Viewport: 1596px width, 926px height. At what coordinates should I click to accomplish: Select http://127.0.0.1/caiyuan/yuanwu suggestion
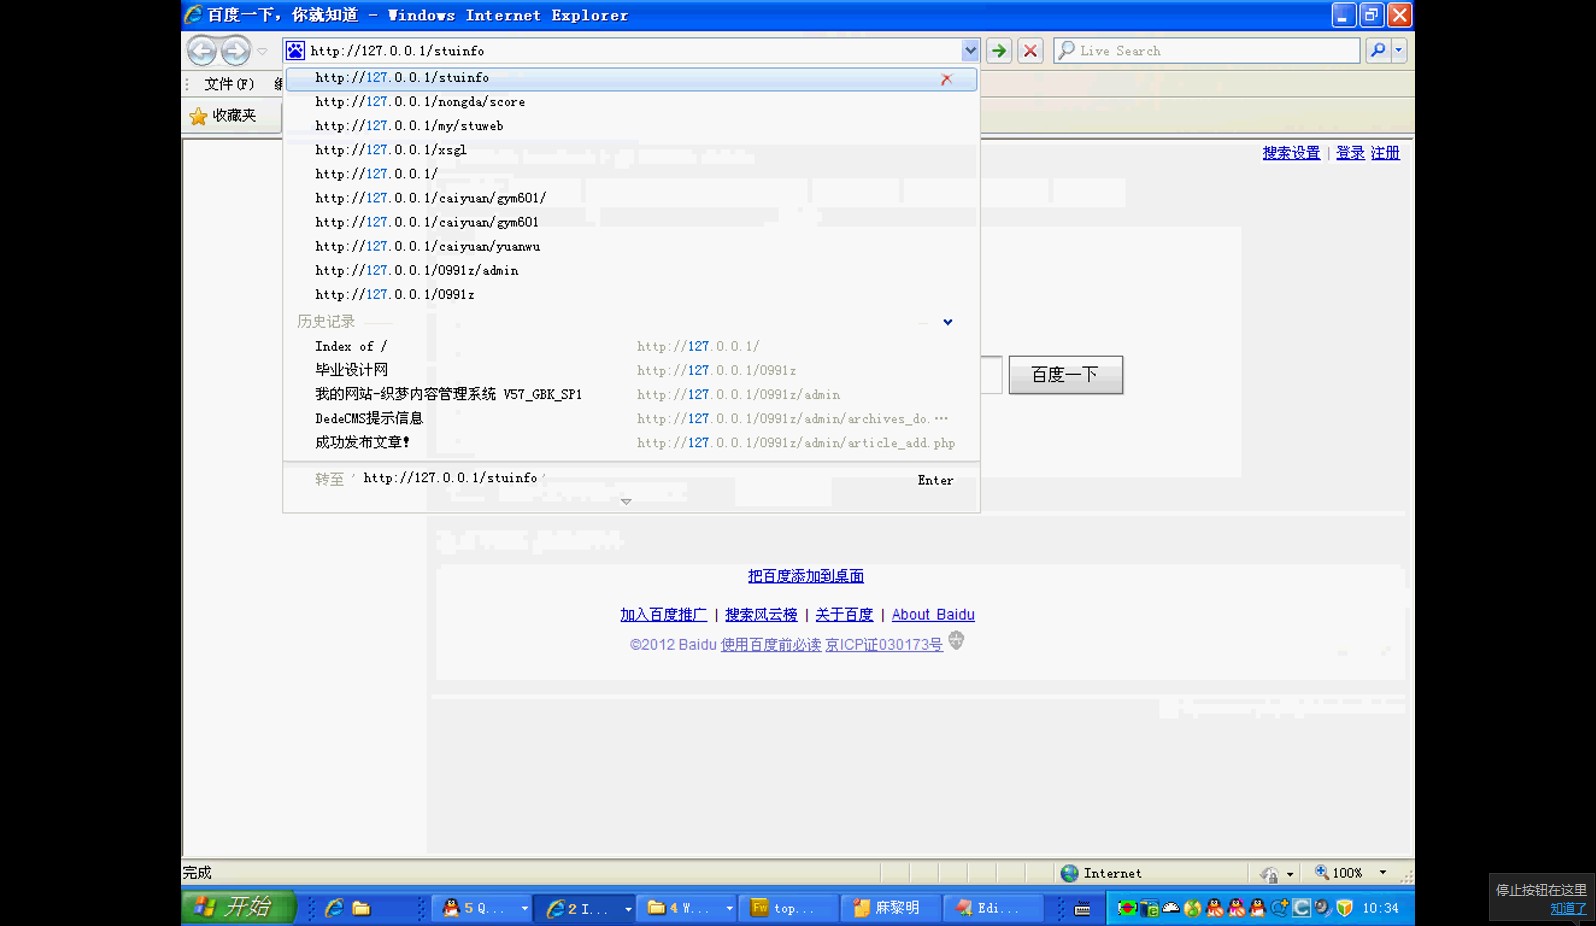pyautogui.click(x=631, y=246)
